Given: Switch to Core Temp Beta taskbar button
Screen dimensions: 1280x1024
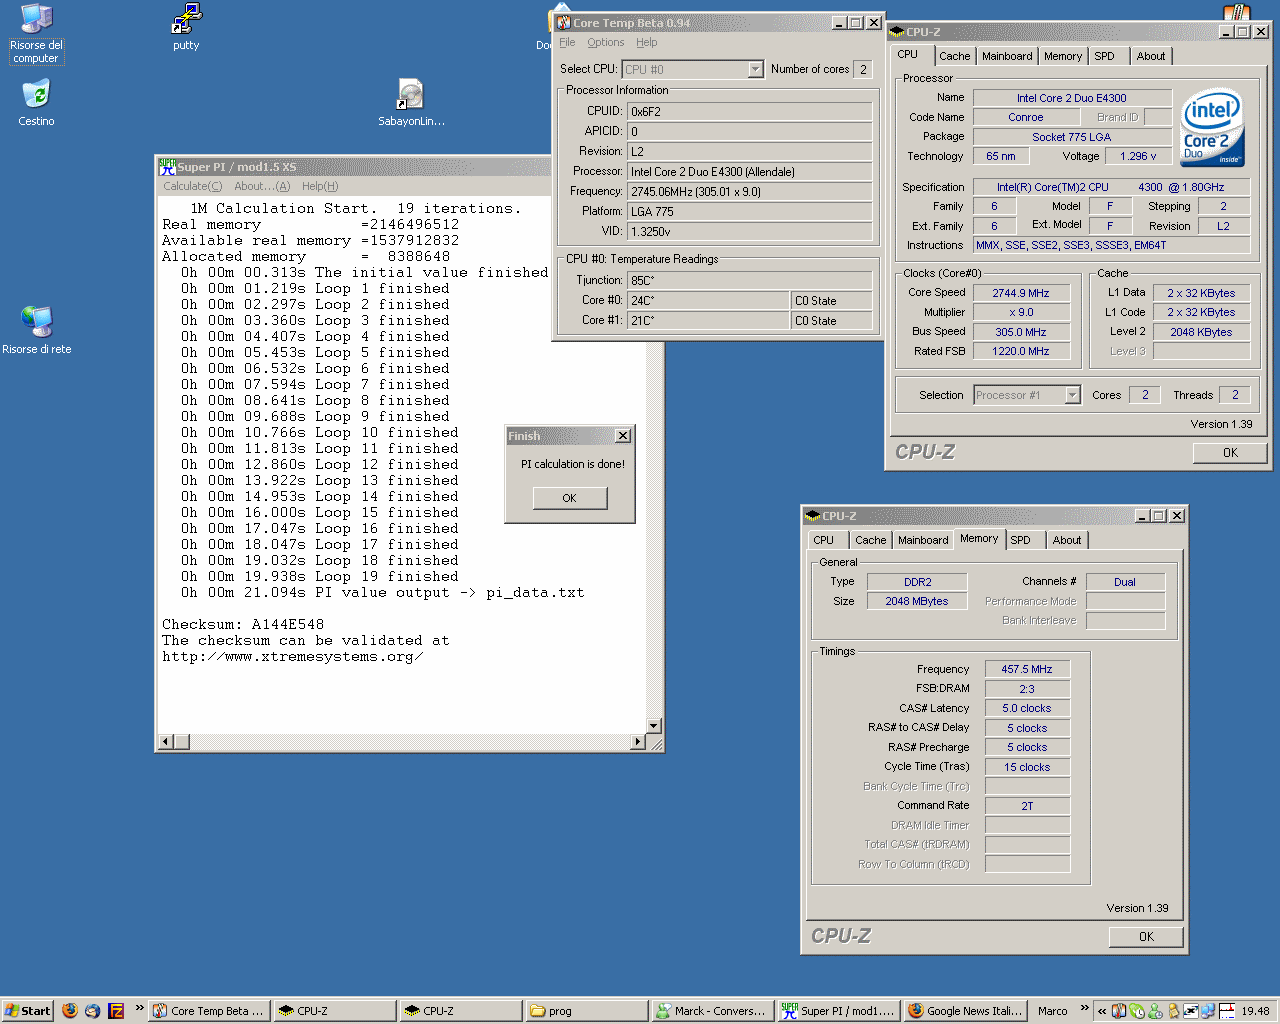Looking at the screenshot, I should click(208, 1011).
